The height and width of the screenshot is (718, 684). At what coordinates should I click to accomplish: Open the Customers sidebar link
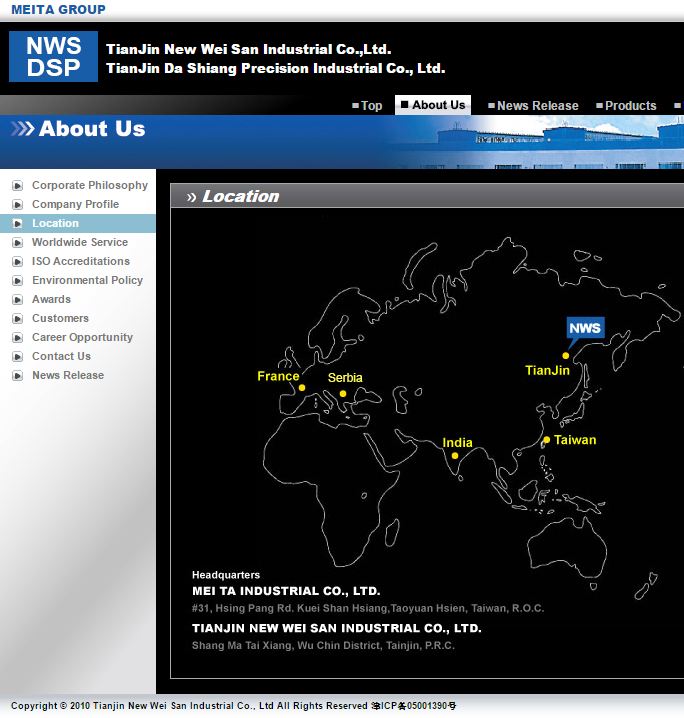60,319
